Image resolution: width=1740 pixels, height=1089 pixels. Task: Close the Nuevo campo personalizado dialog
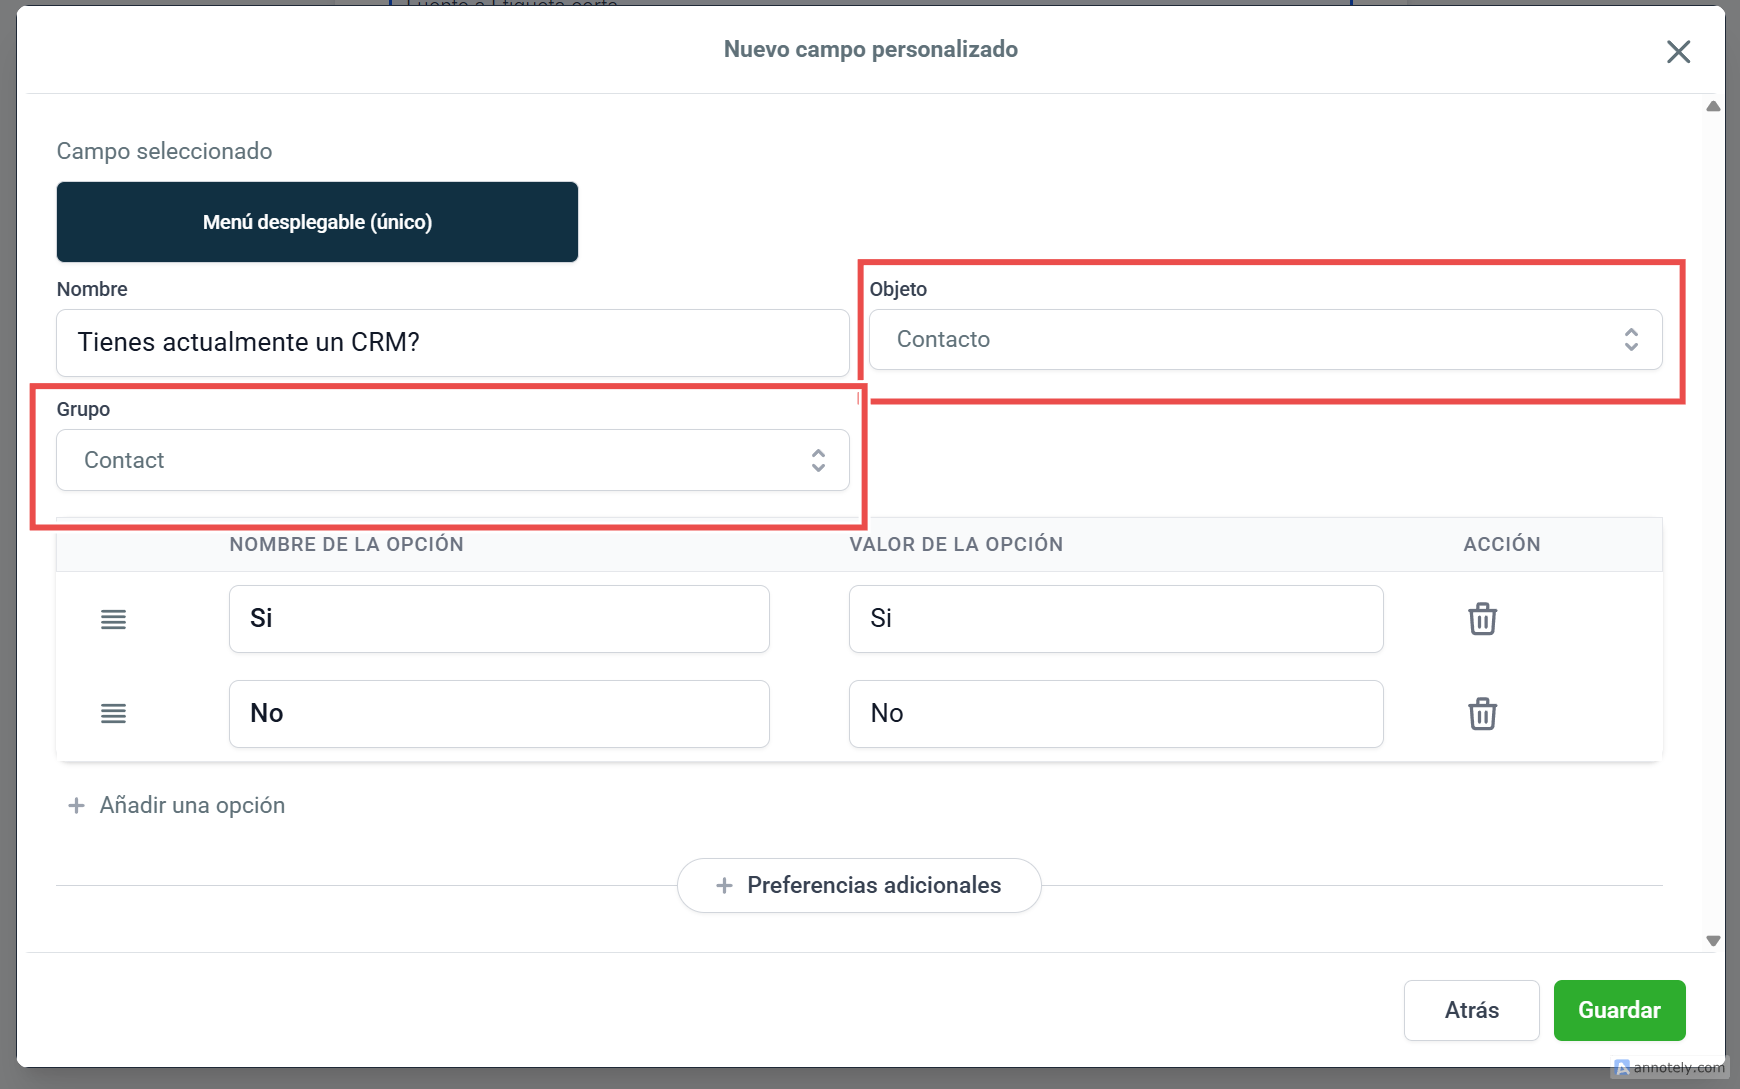[1678, 52]
